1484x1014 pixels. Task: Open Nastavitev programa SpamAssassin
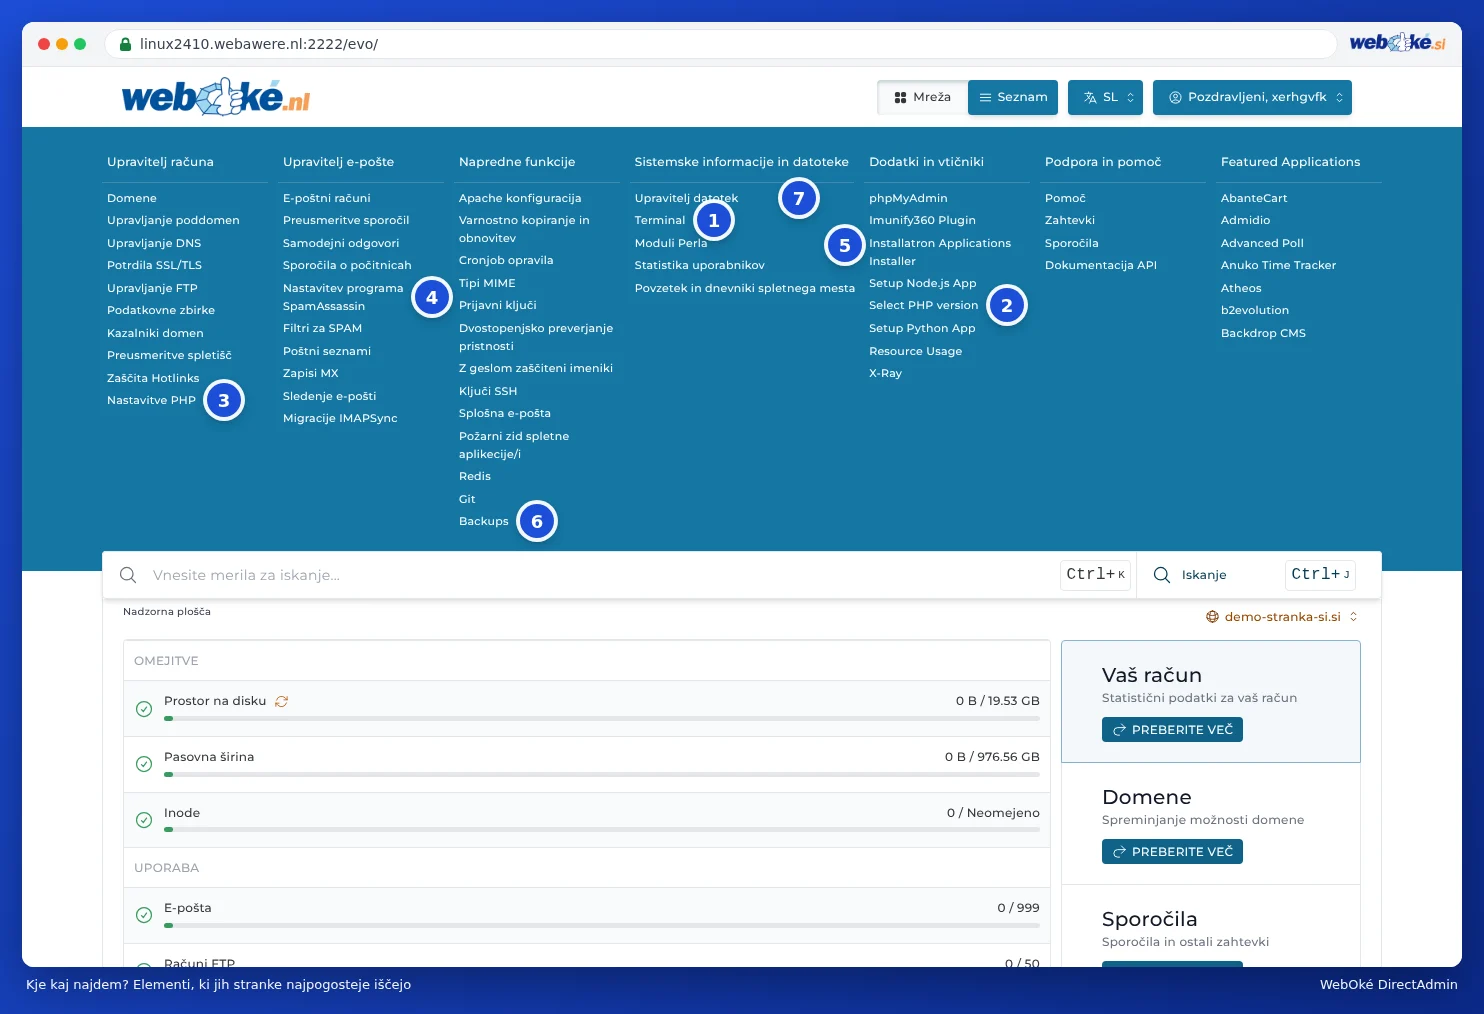[x=343, y=297]
